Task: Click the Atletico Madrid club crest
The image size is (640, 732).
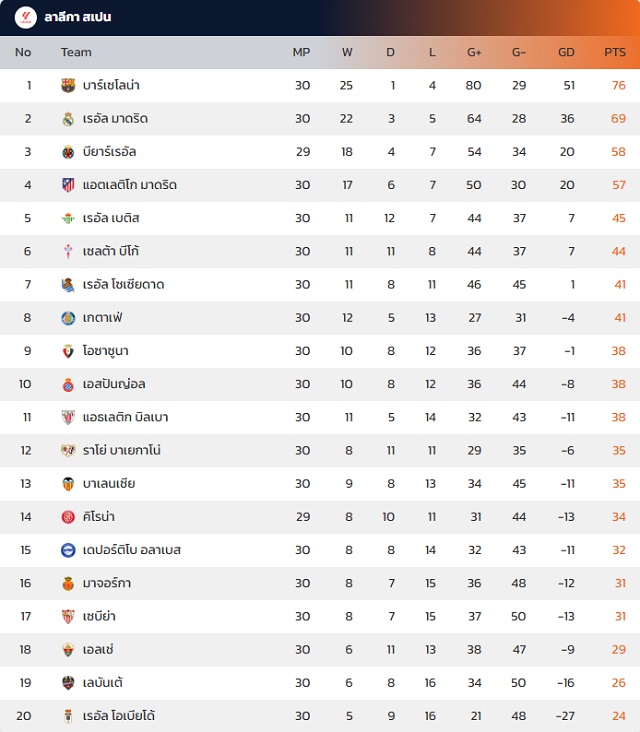Action: pyautogui.click(x=68, y=185)
